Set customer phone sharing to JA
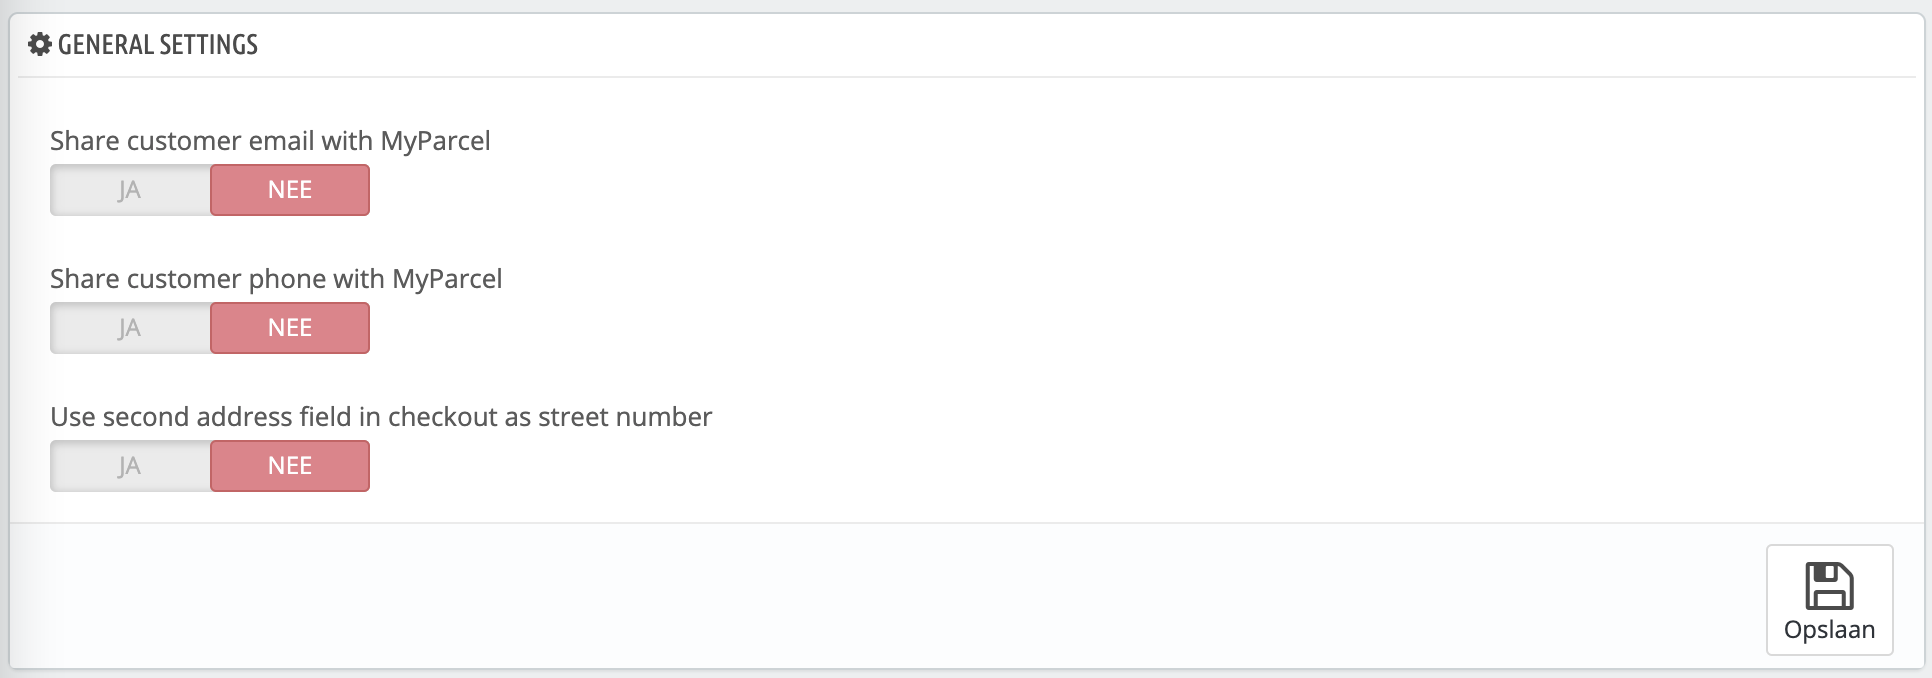Image resolution: width=1932 pixels, height=678 pixels. pyautogui.click(x=129, y=327)
